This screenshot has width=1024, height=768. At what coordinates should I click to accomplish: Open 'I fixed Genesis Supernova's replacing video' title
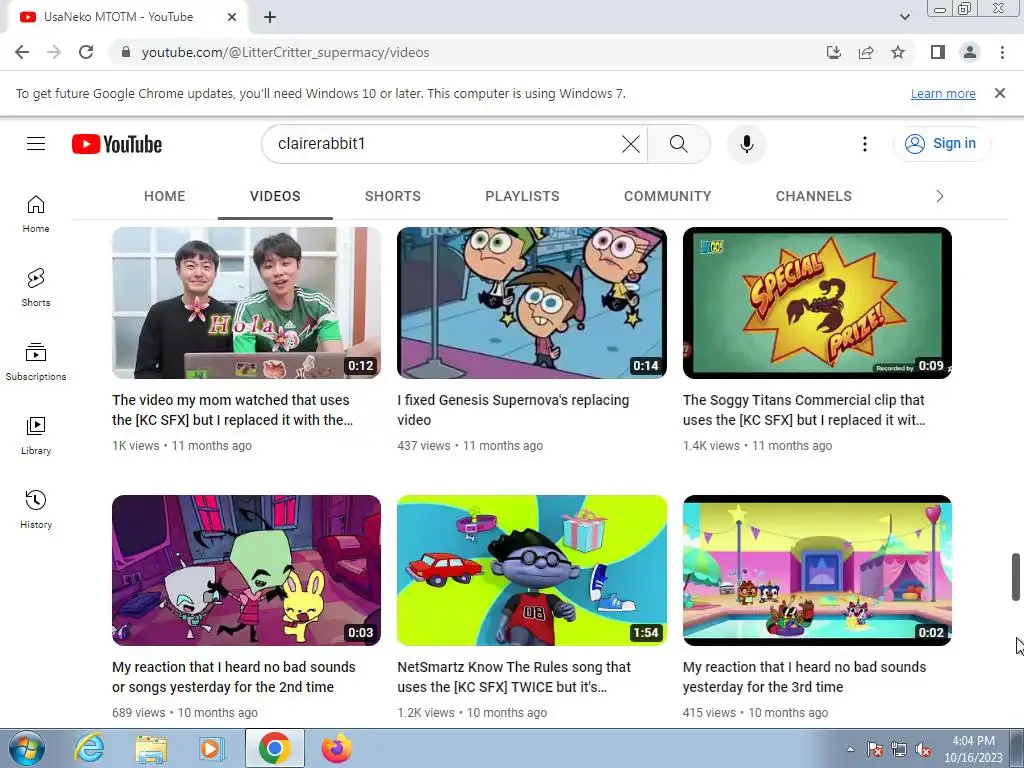pyautogui.click(x=513, y=410)
